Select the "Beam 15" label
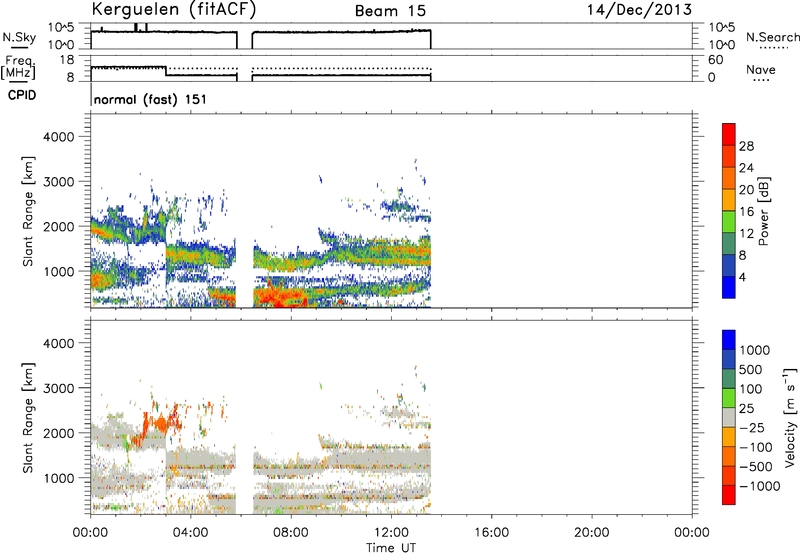 click(x=390, y=11)
